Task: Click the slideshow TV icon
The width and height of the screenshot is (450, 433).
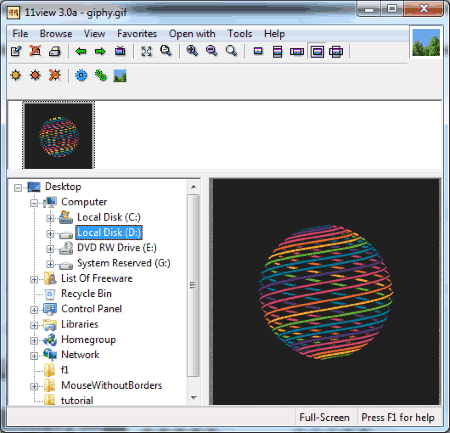Action: click(x=120, y=51)
